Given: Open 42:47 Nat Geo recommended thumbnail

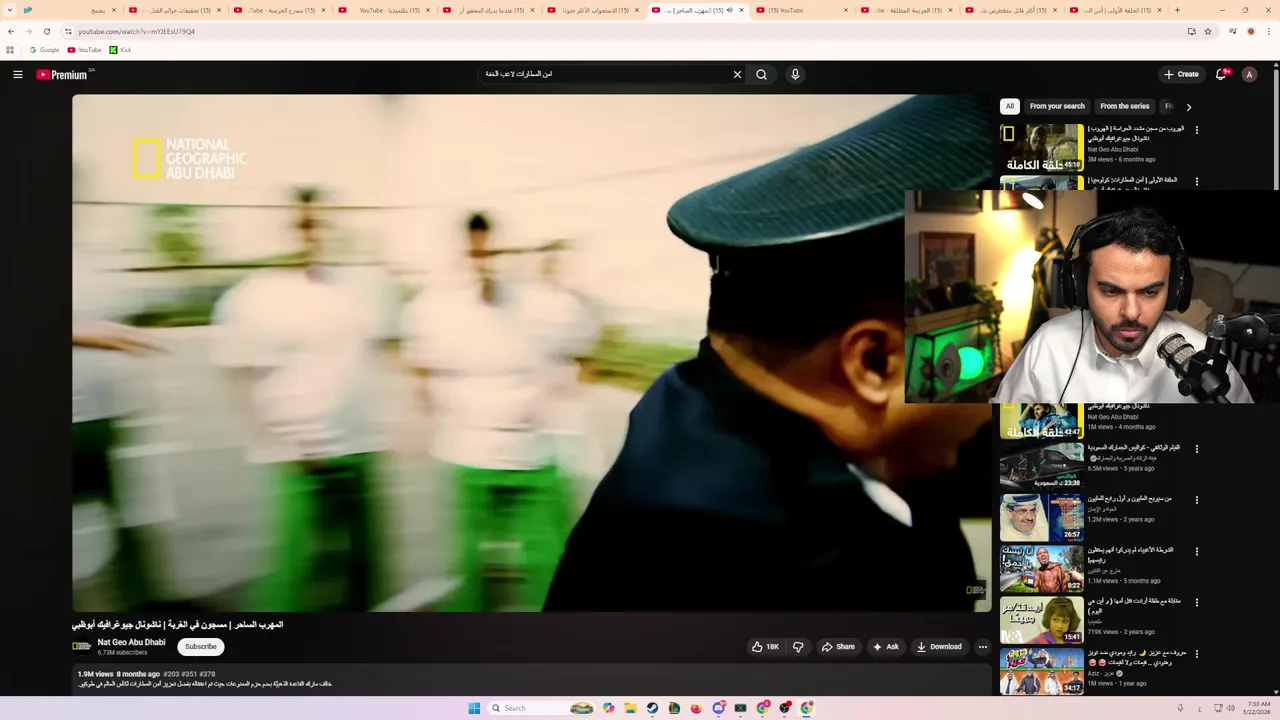Looking at the screenshot, I should [1041, 419].
